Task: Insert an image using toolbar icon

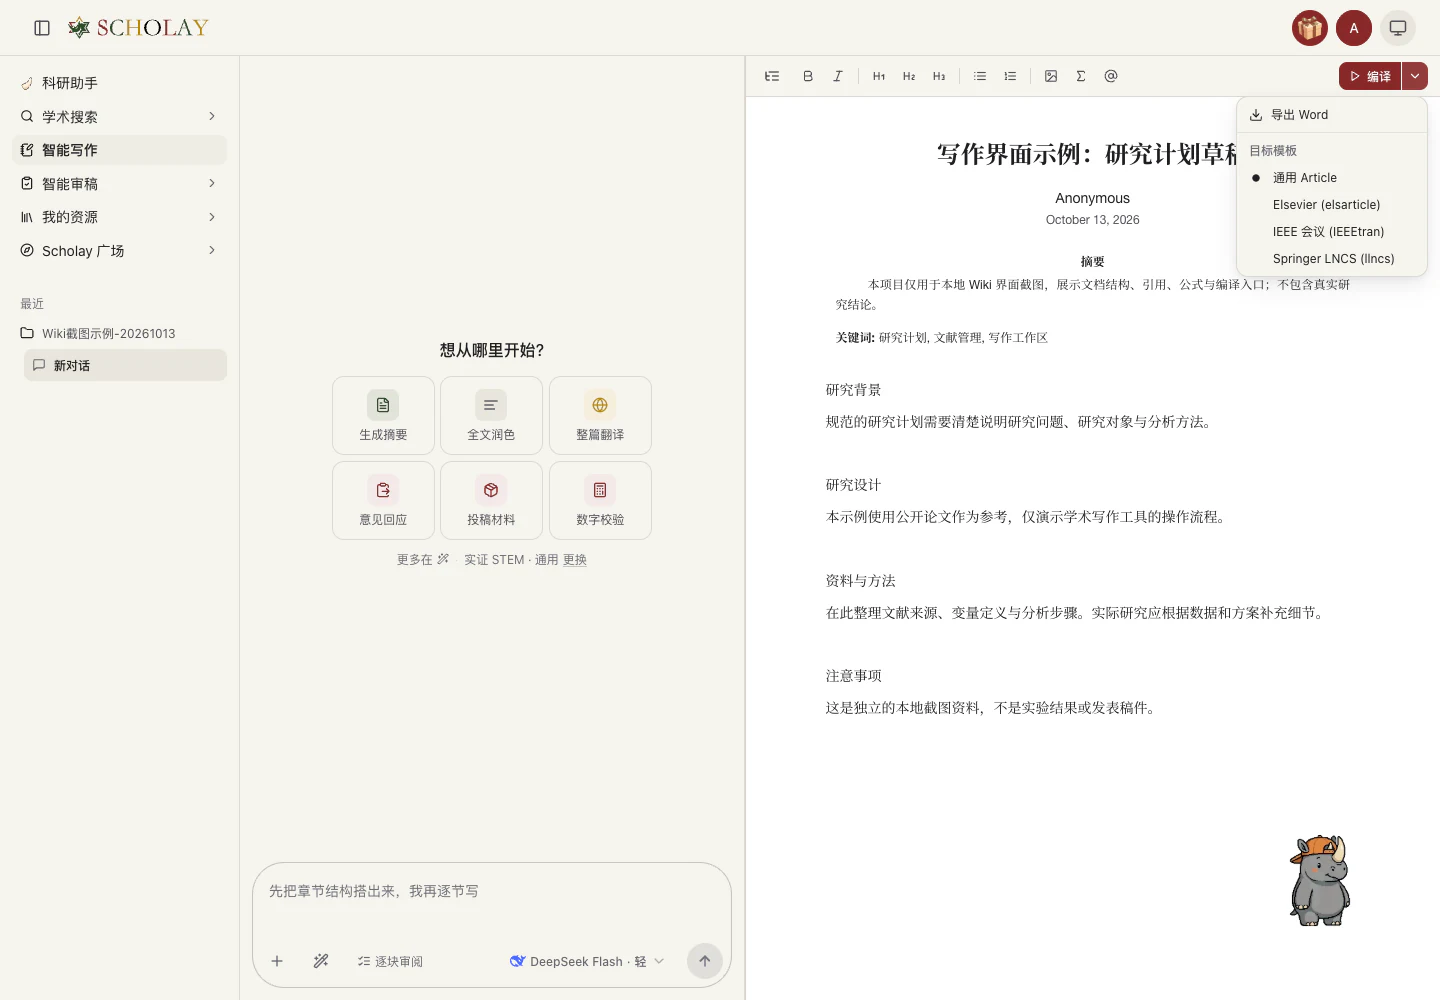Action: pyautogui.click(x=1051, y=76)
